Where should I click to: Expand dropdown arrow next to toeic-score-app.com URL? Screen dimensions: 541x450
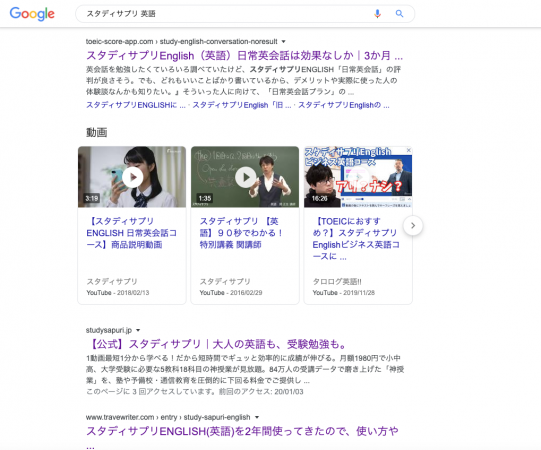[x=284, y=42]
